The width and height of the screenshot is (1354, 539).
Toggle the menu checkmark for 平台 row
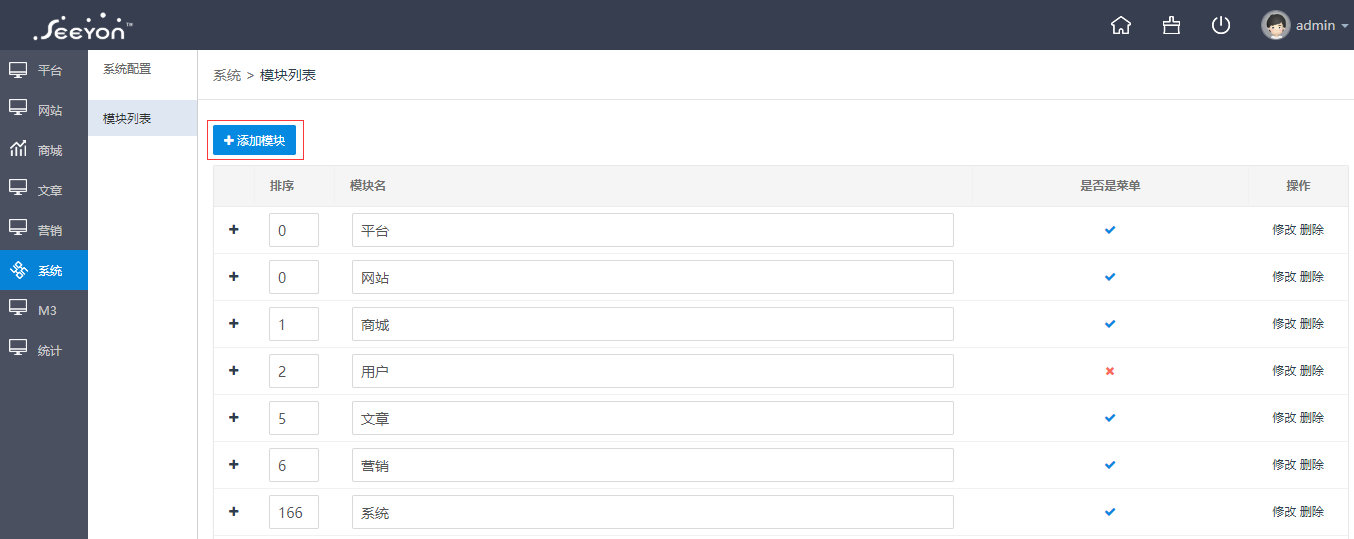(1110, 230)
